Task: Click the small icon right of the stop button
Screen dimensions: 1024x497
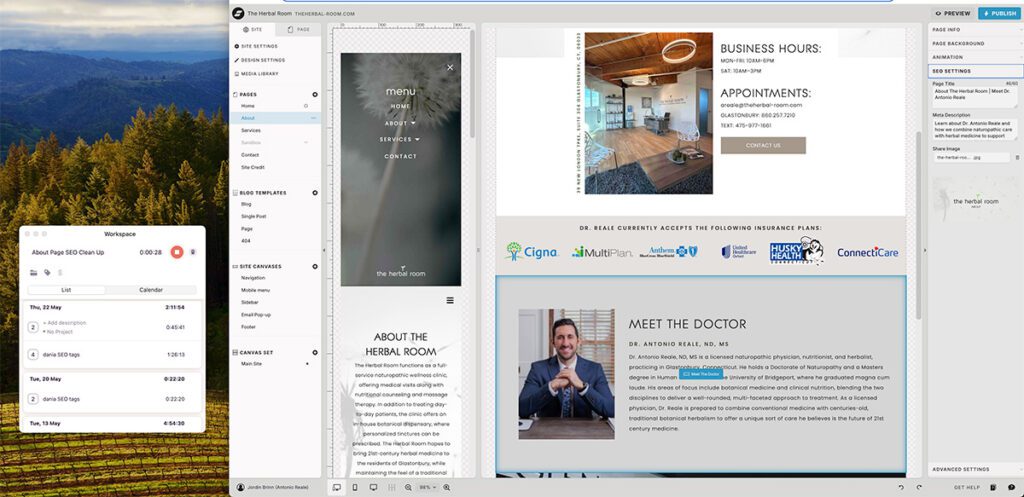Action: pyautogui.click(x=193, y=252)
